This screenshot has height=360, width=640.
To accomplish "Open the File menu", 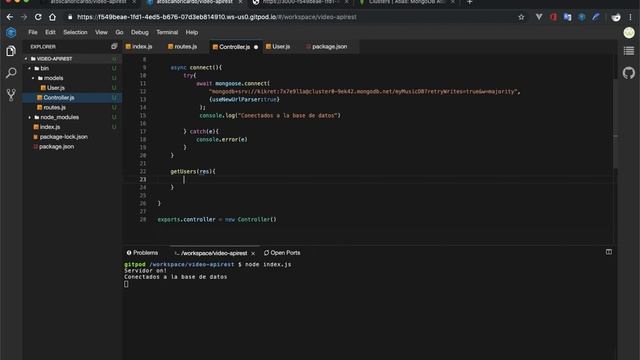I will pos(33,32).
